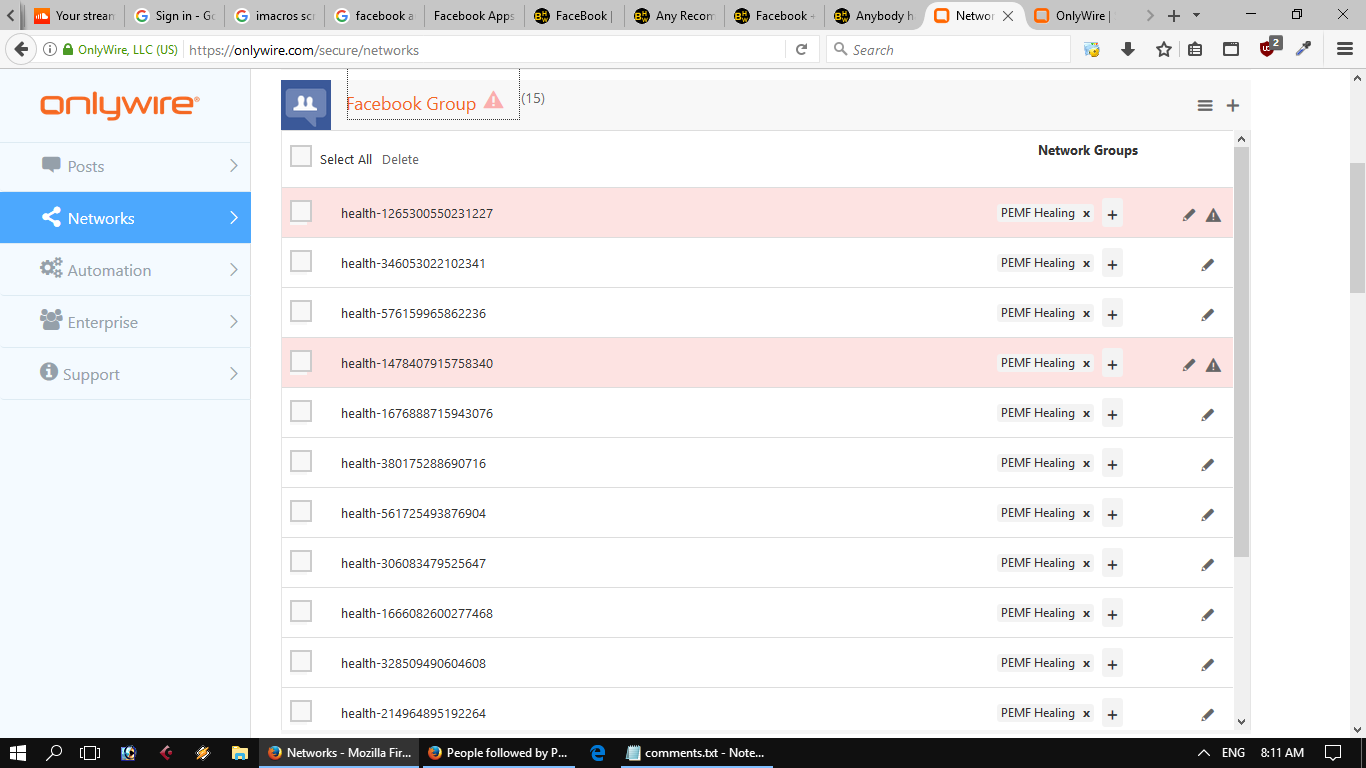Expand the Networks menu chevron

click(234, 218)
